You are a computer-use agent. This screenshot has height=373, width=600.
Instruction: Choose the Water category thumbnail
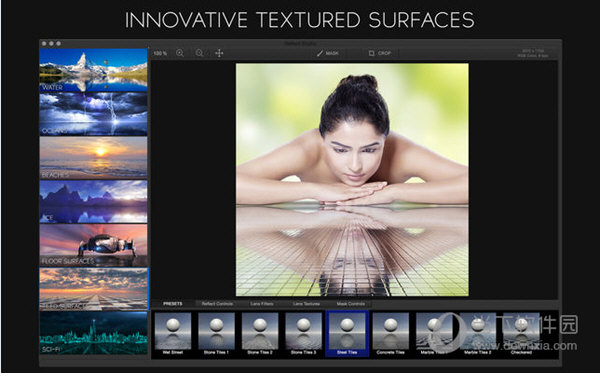coord(93,70)
